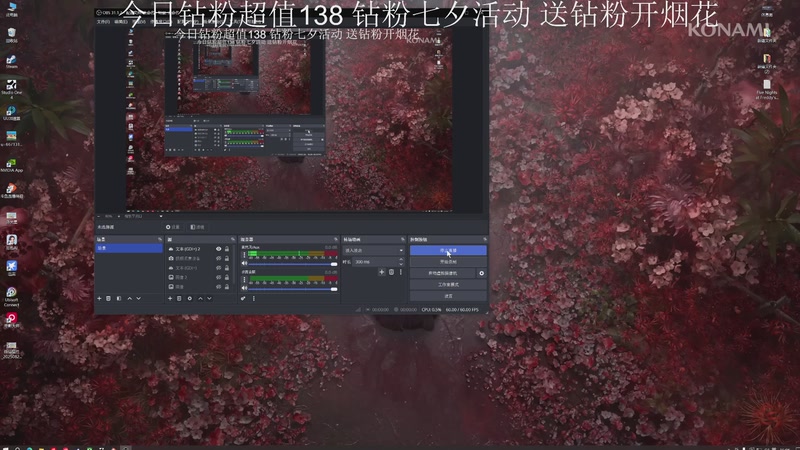Increase the transition duration with up arrow
800x450 pixels.
pos(401,259)
